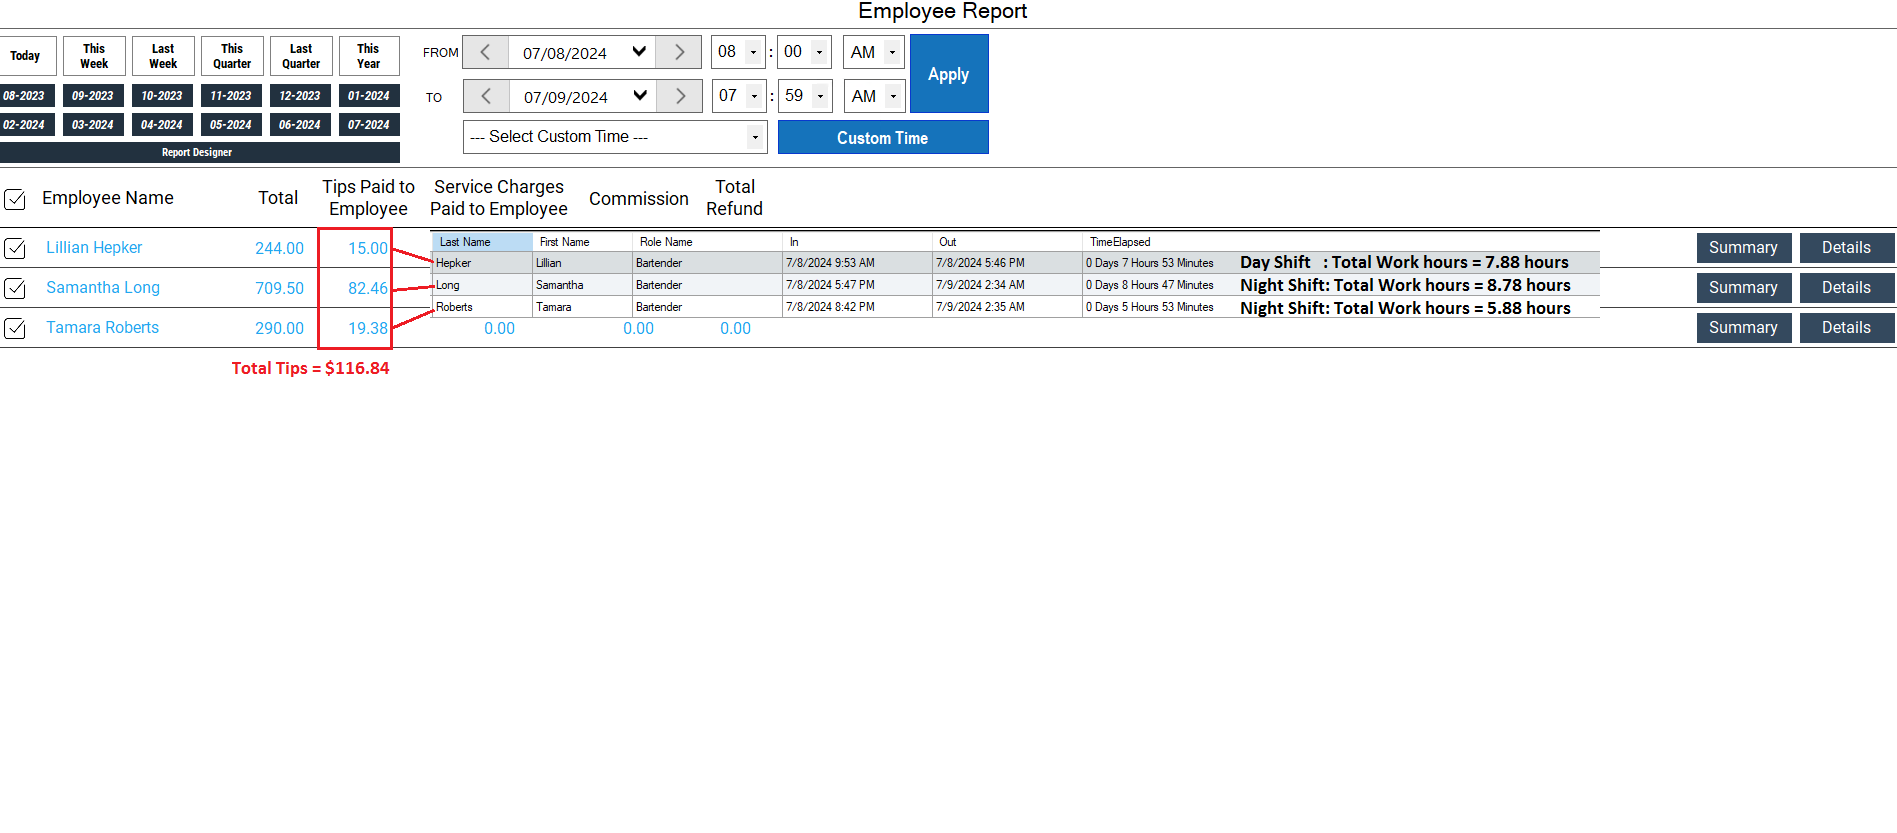Select the Last Quarter quick filter
Viewport: 1897px width, 833px height.
pyautogui.click(x=301, y=56)
